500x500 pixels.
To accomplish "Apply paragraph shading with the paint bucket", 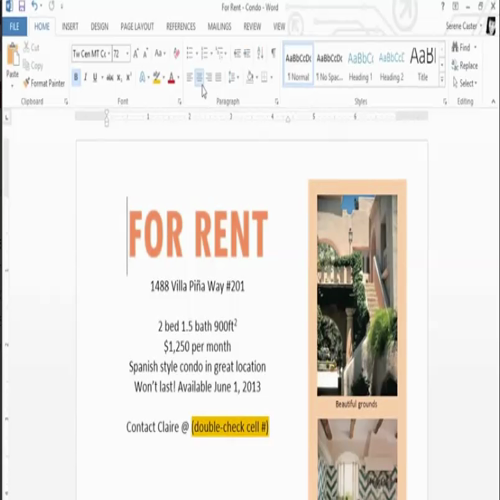I will (250, 77).
